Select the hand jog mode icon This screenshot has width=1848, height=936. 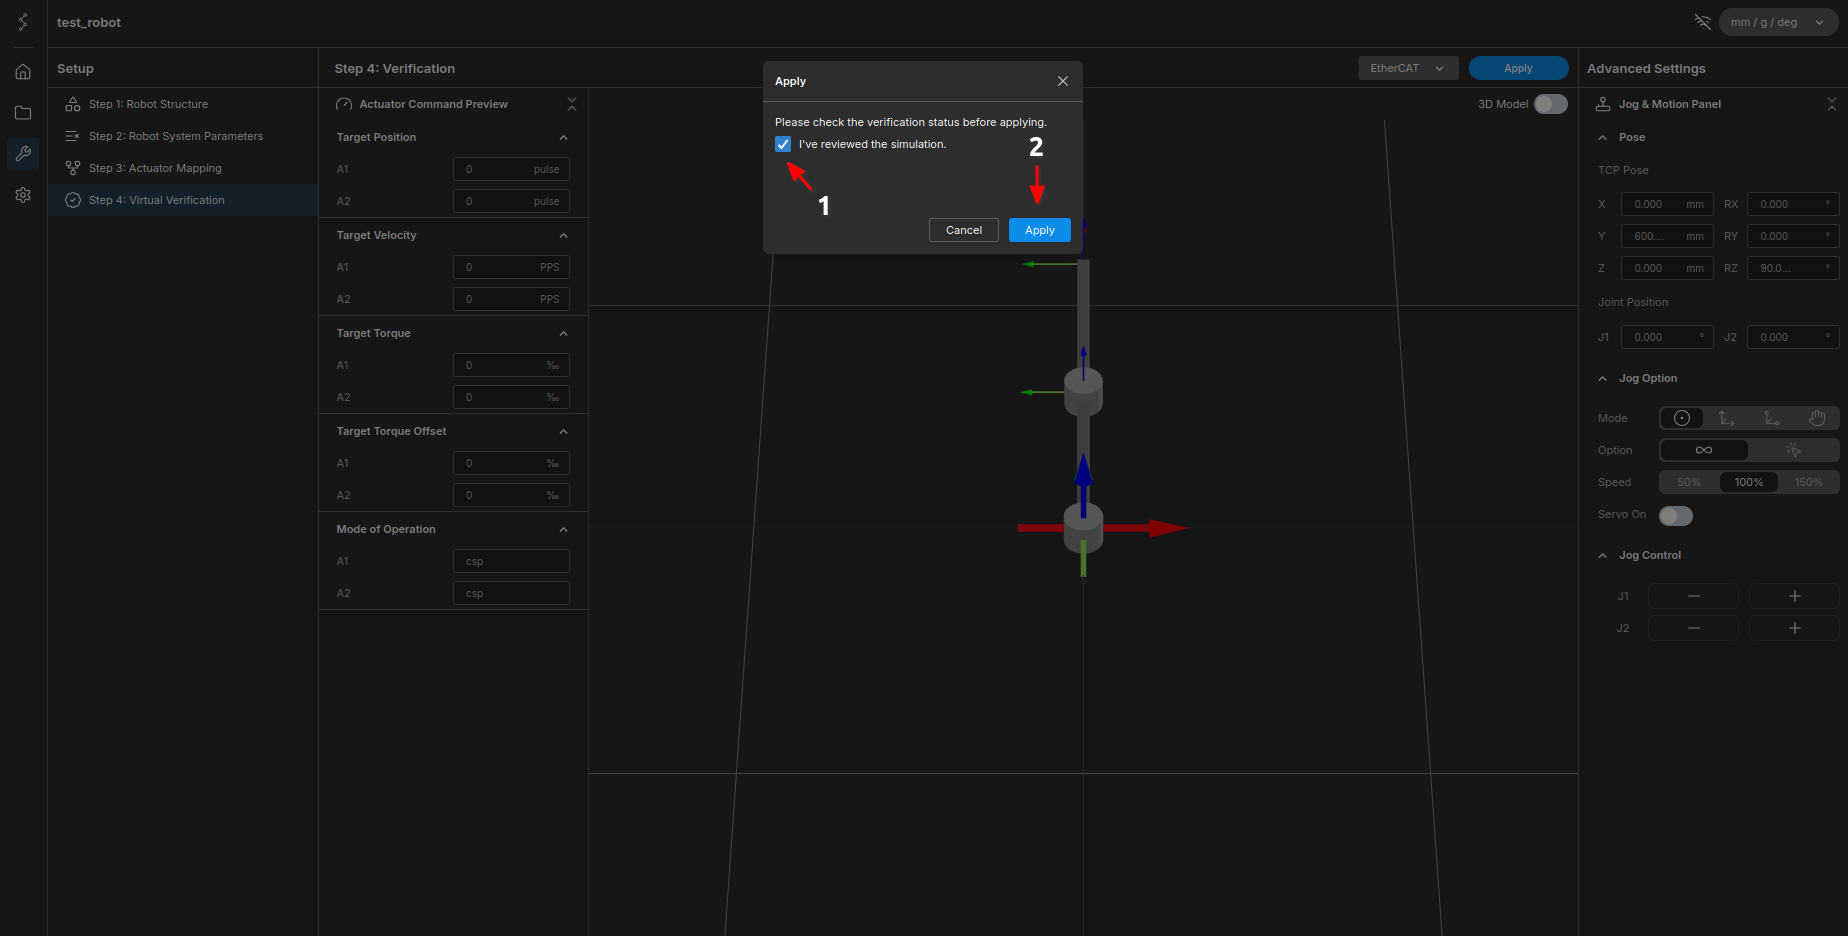coord(1817,418)
